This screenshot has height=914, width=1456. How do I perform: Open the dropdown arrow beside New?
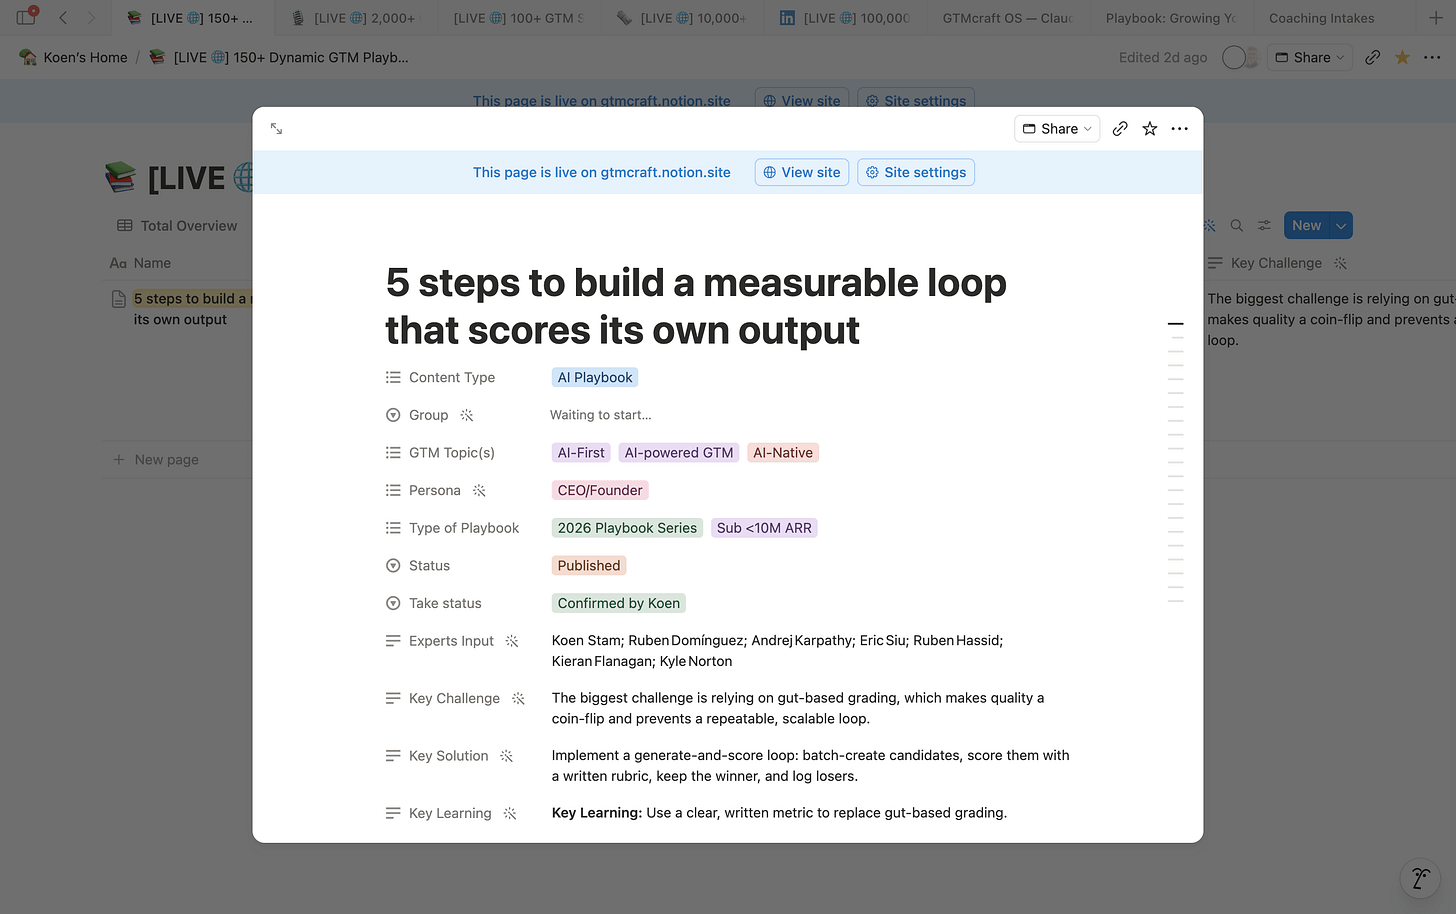click(x=1341, y=226)
